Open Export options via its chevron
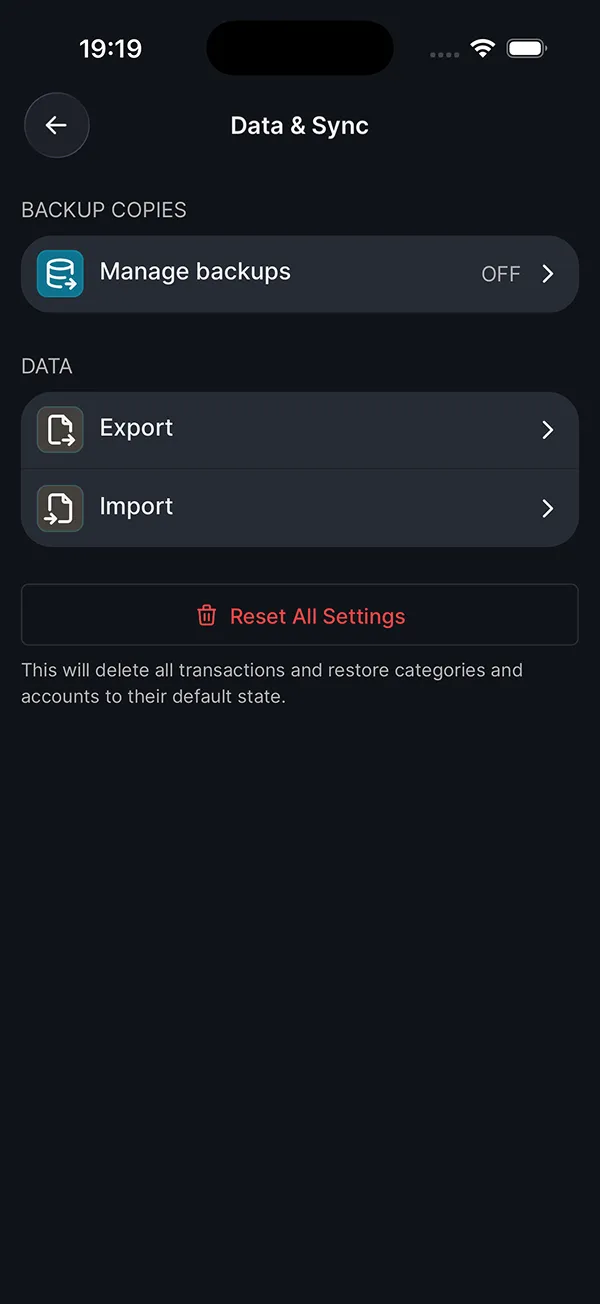The image size is (600, 1304). point(547,429)
